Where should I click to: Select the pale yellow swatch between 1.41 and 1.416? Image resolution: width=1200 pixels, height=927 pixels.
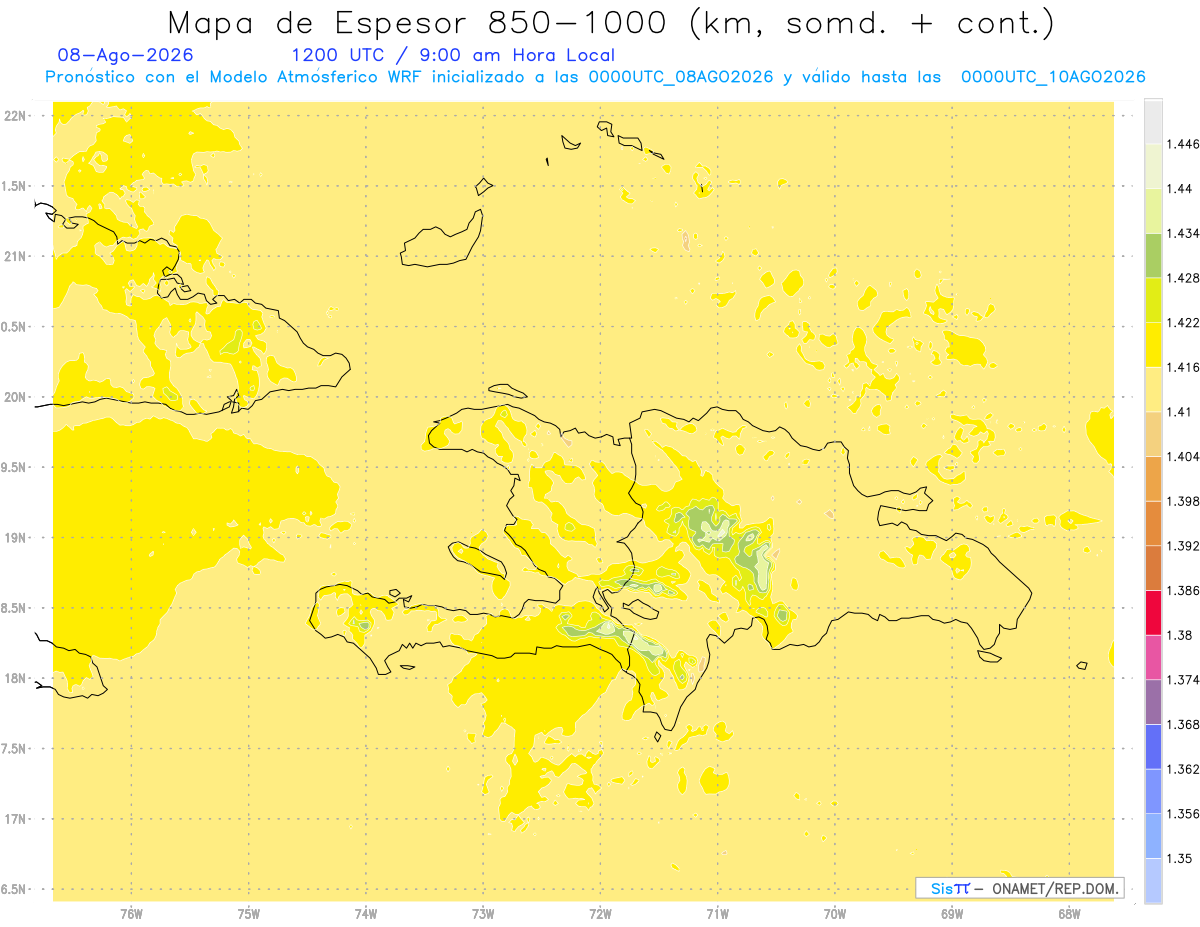[1153, 389]
